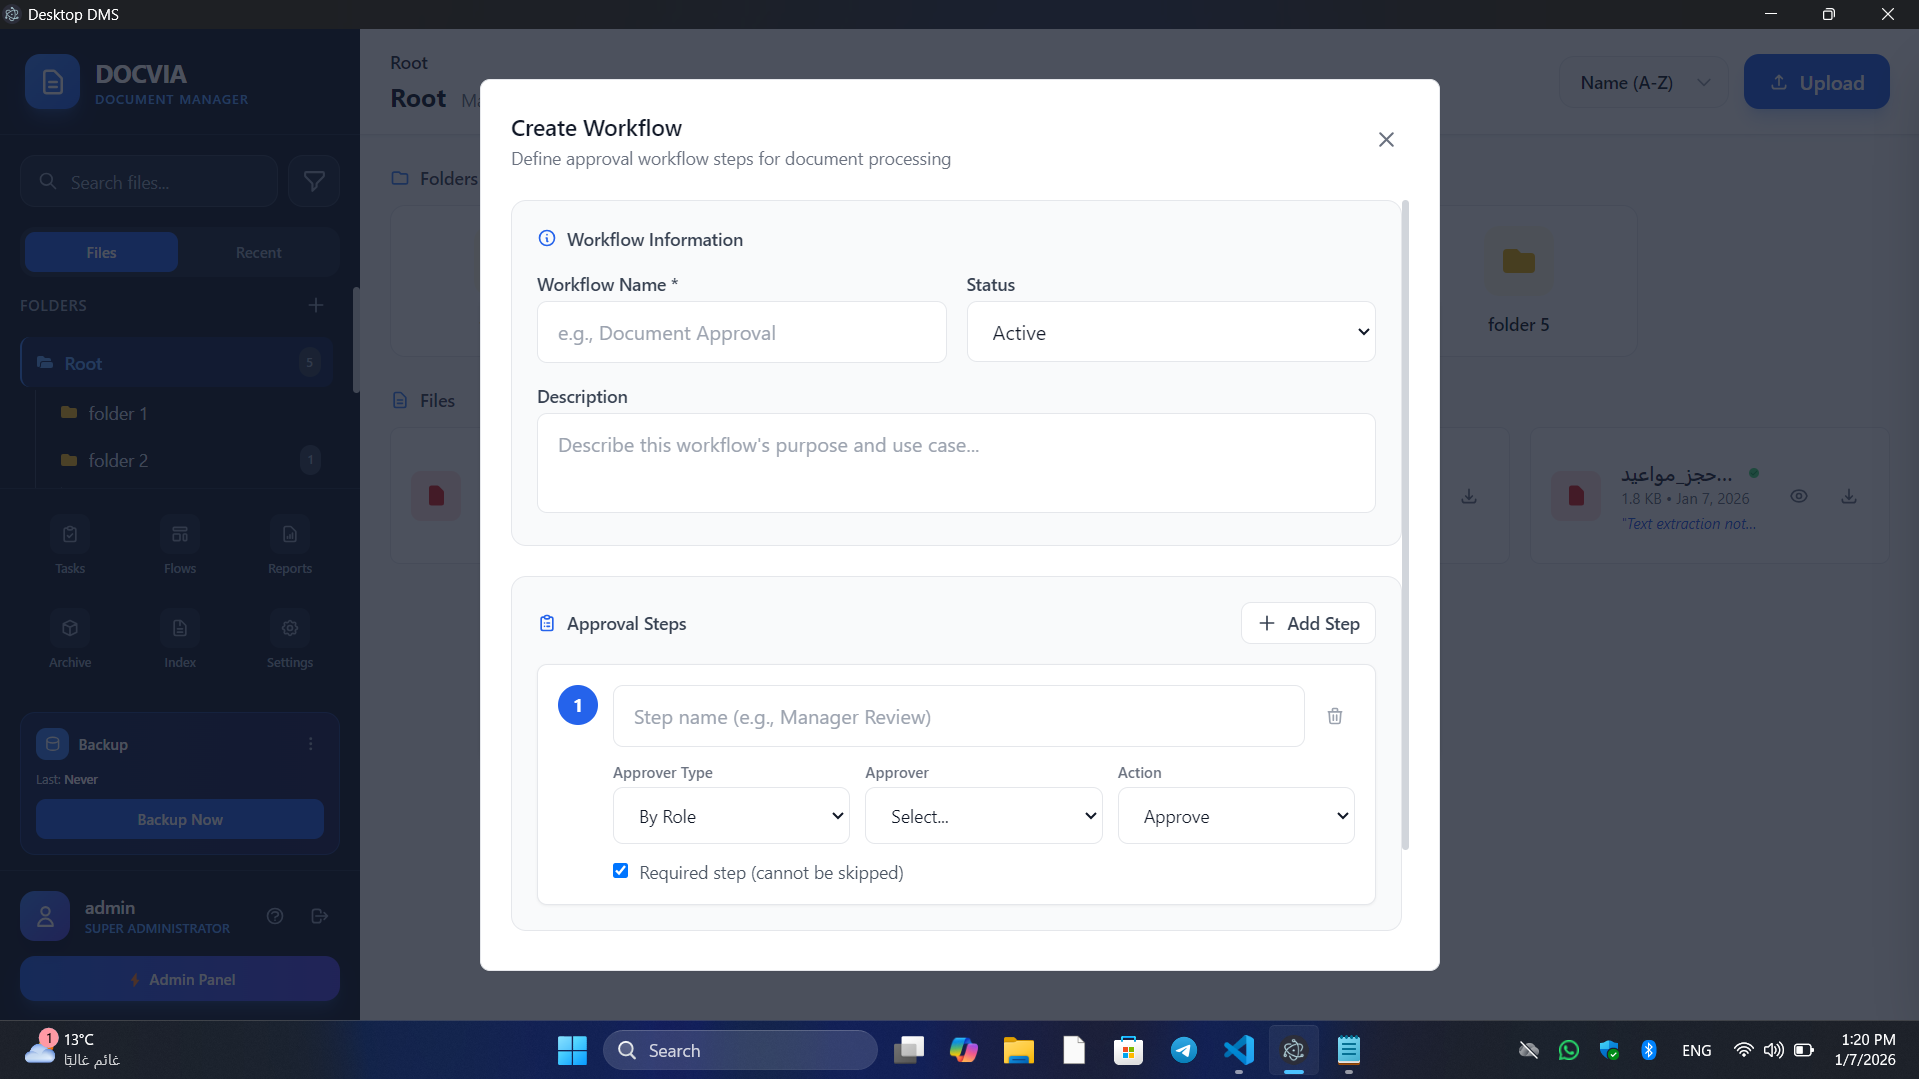The width and height of the screenshot is (1919, 1079).
Task: Open the Windows Start menu
Action: click(572, 1051)
